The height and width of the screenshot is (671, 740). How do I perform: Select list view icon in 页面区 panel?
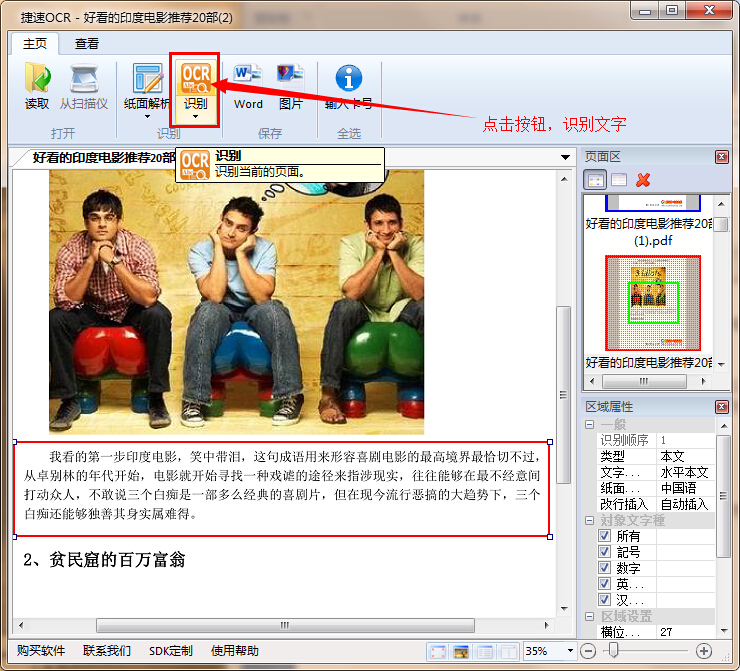tap(619, 180)
